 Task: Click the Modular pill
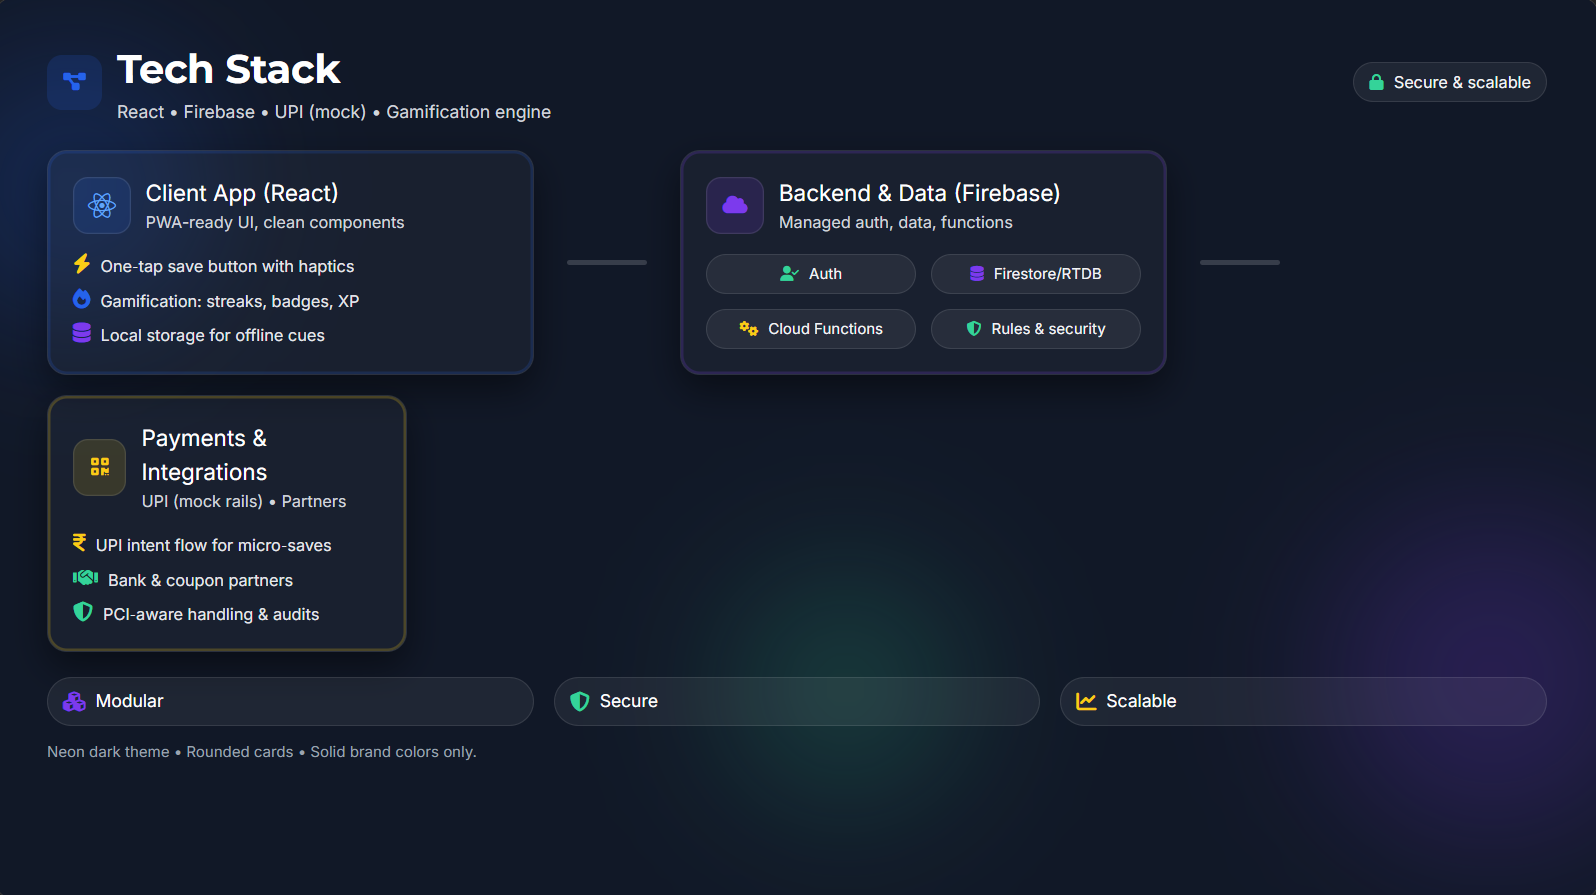[x=290, y=702]
